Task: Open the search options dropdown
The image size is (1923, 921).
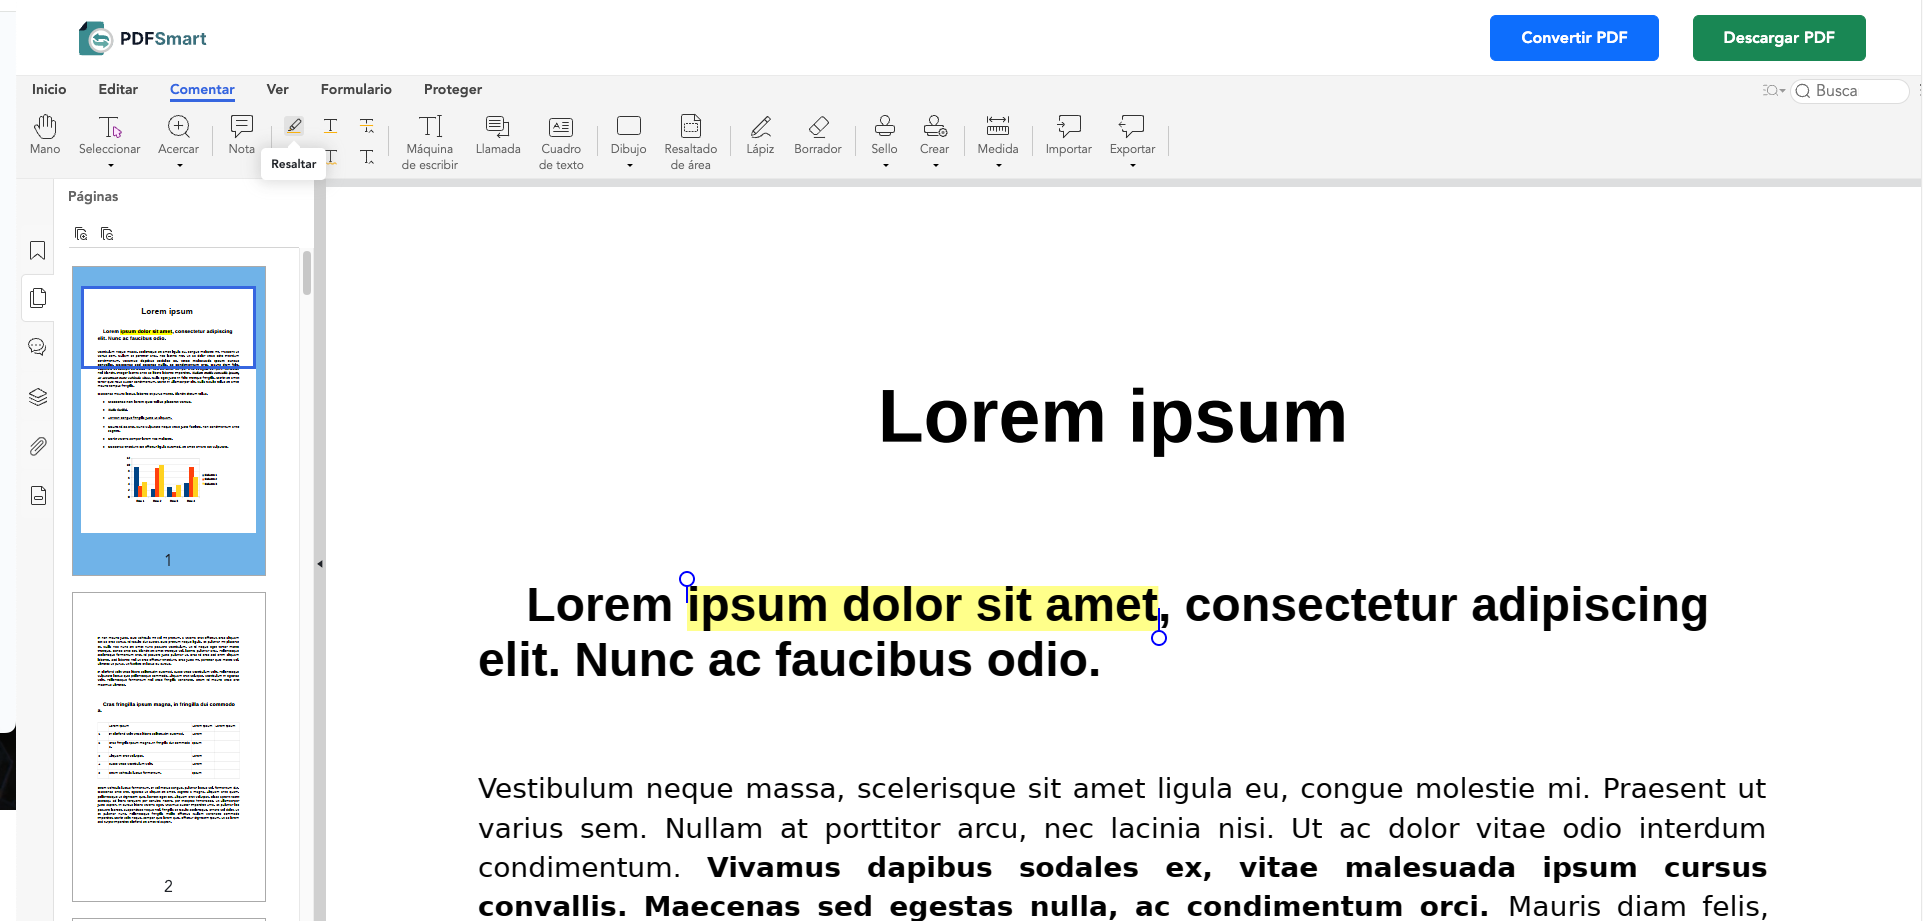Action: (1774, 91)
